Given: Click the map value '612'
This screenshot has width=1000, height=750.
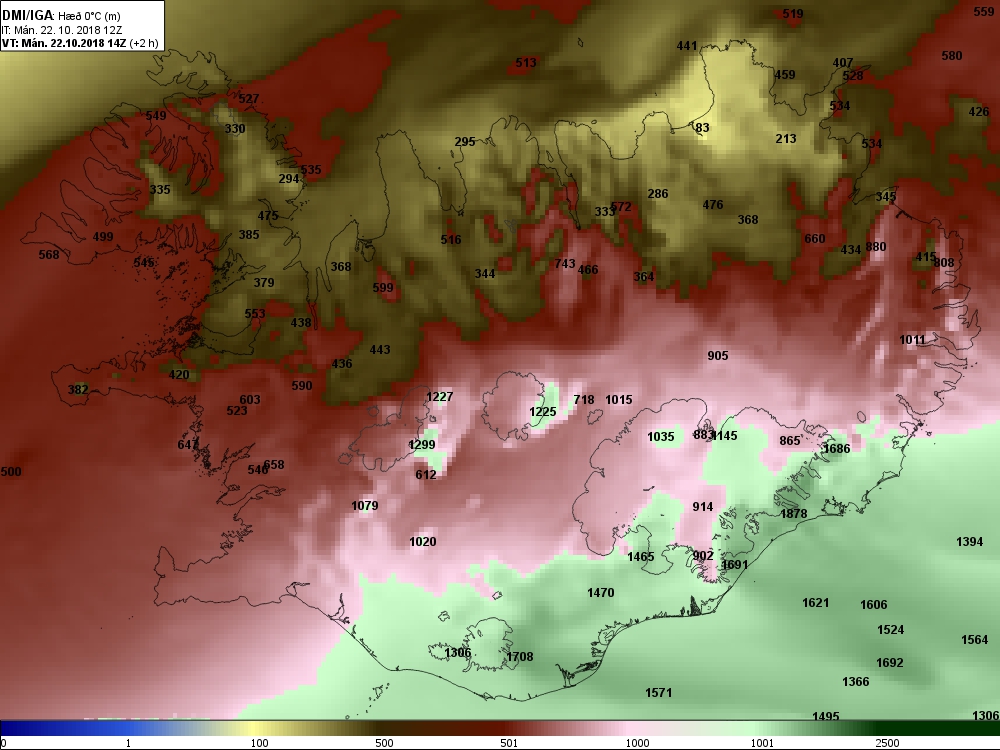Looking at the screenshot, I should tap(425, 474).
